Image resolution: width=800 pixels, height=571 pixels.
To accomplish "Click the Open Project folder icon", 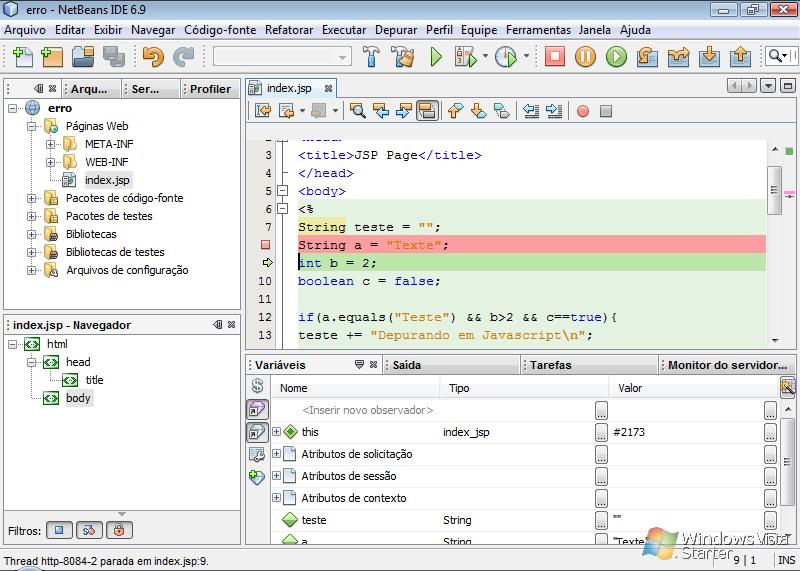I will coord(83,56).
